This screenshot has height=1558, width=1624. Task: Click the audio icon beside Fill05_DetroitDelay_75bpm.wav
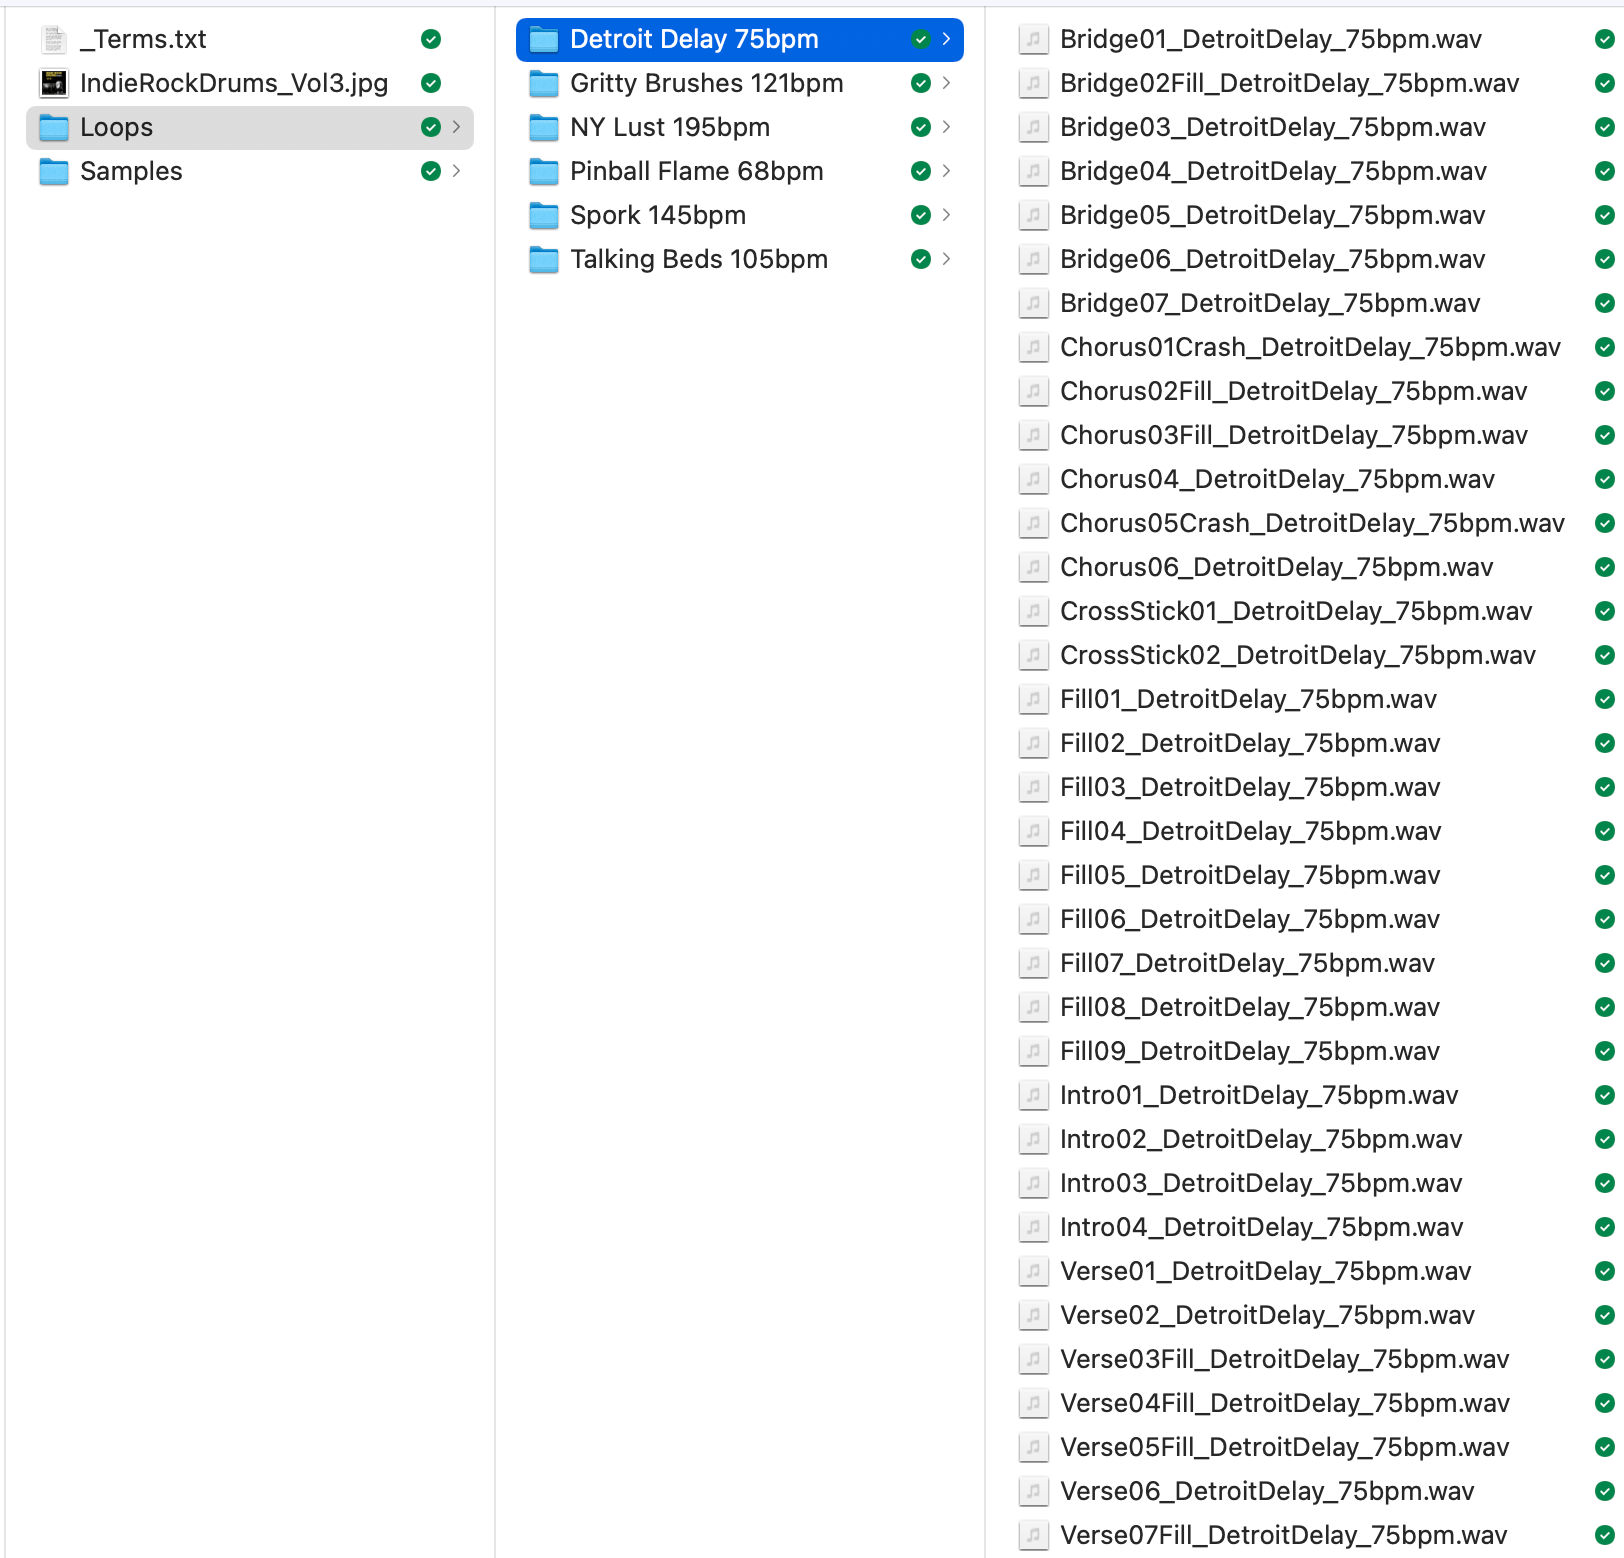point(1033,875)
